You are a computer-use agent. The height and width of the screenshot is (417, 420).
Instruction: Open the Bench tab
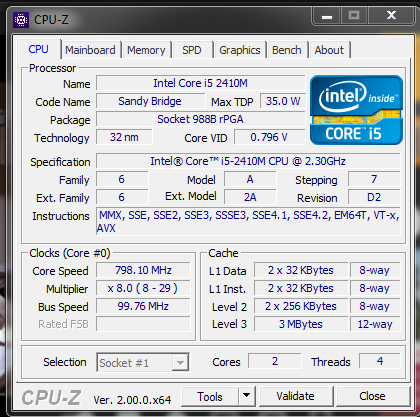pos(287,50)
